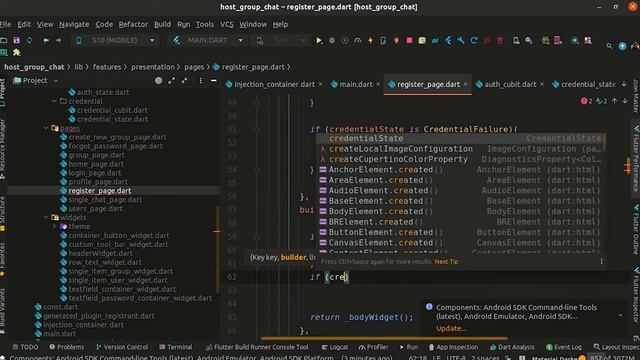Click the Update... link in notification

coord(451,328)
